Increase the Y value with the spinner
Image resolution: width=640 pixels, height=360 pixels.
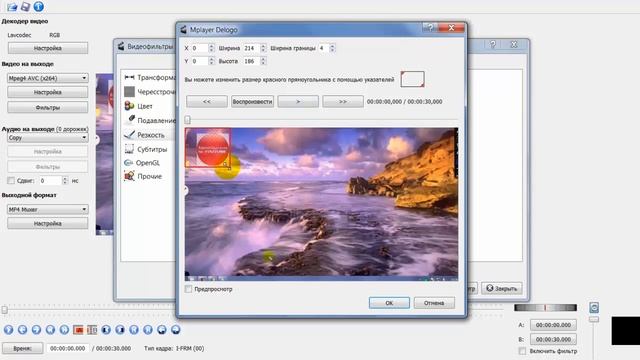click(211, 59)
